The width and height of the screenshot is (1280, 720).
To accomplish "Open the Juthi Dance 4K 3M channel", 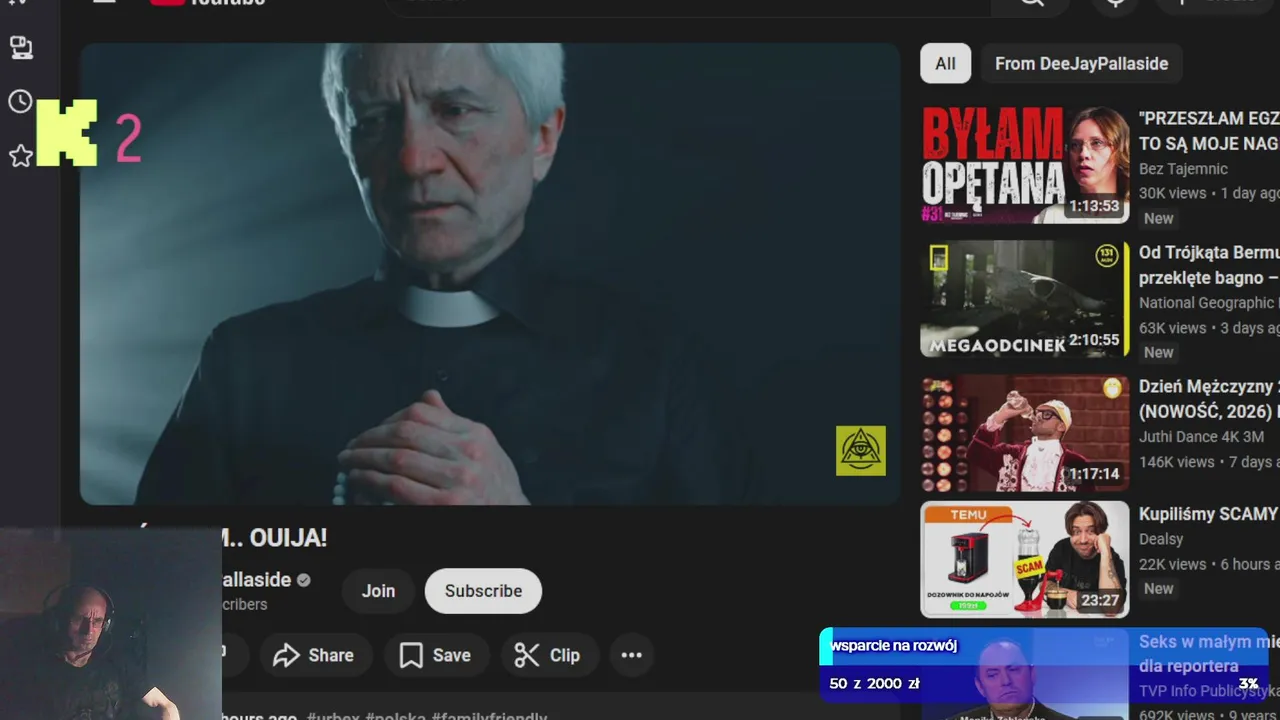I will 1201,437.
